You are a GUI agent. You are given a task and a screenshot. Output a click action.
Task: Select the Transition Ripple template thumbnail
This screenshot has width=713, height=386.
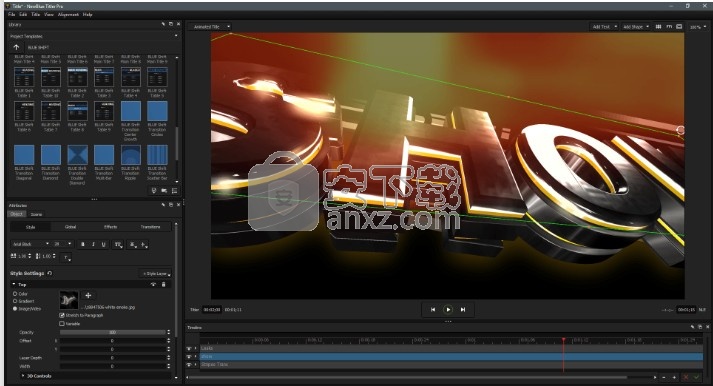click(x=131, y=155)
